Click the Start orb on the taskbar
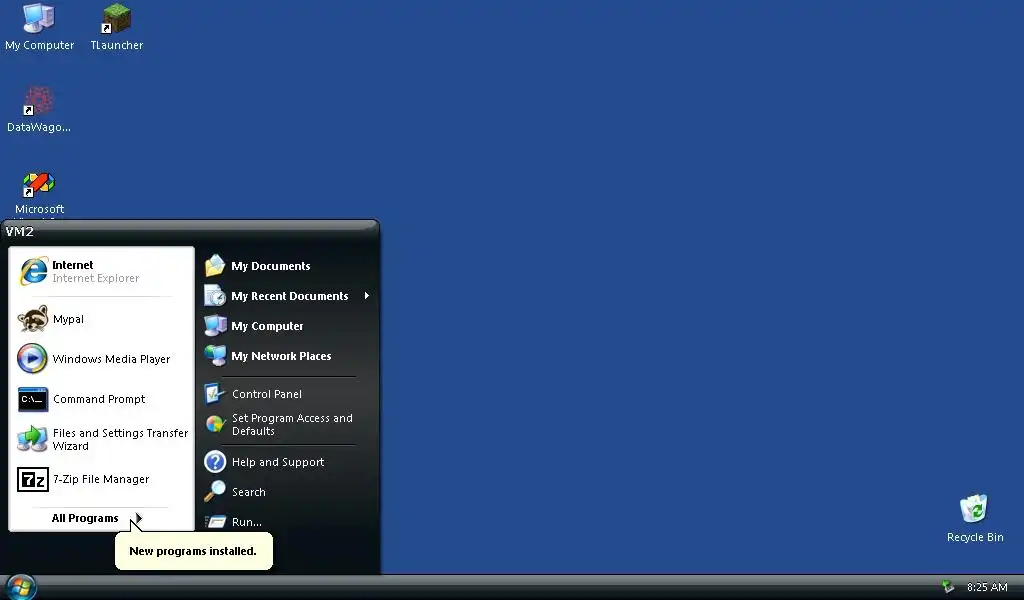The width and height of the screenshot is (1024, 600). tap(21, 587)
